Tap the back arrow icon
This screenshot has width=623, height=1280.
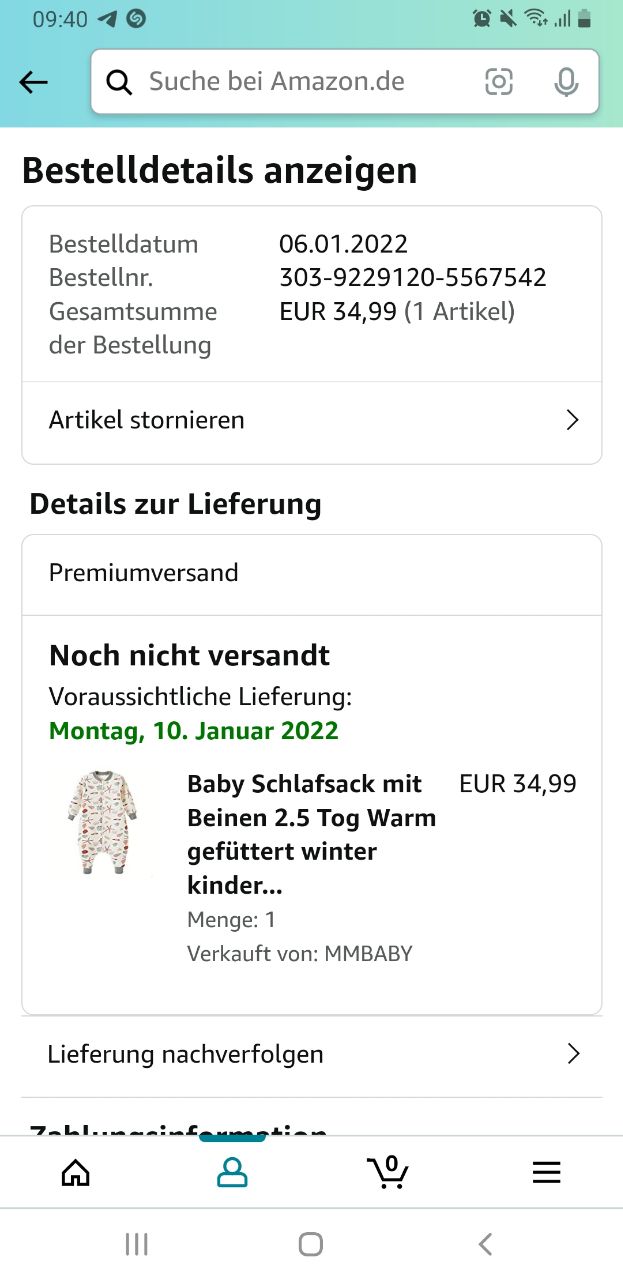pos(33,83)
